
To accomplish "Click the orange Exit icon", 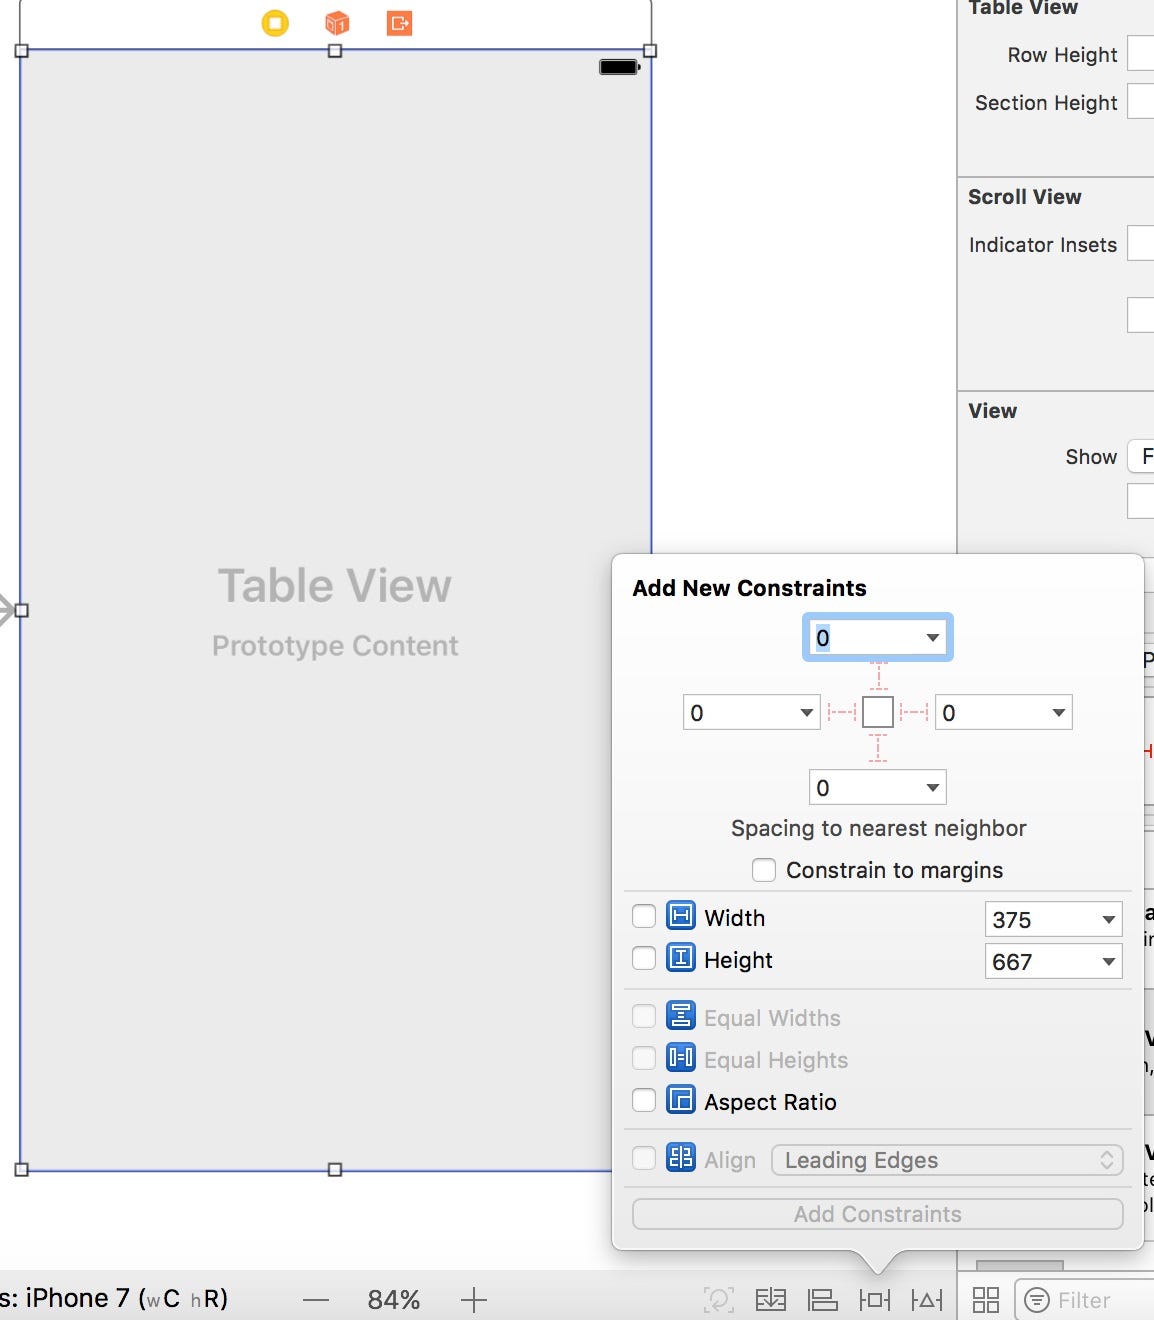I will pos(400,23).
